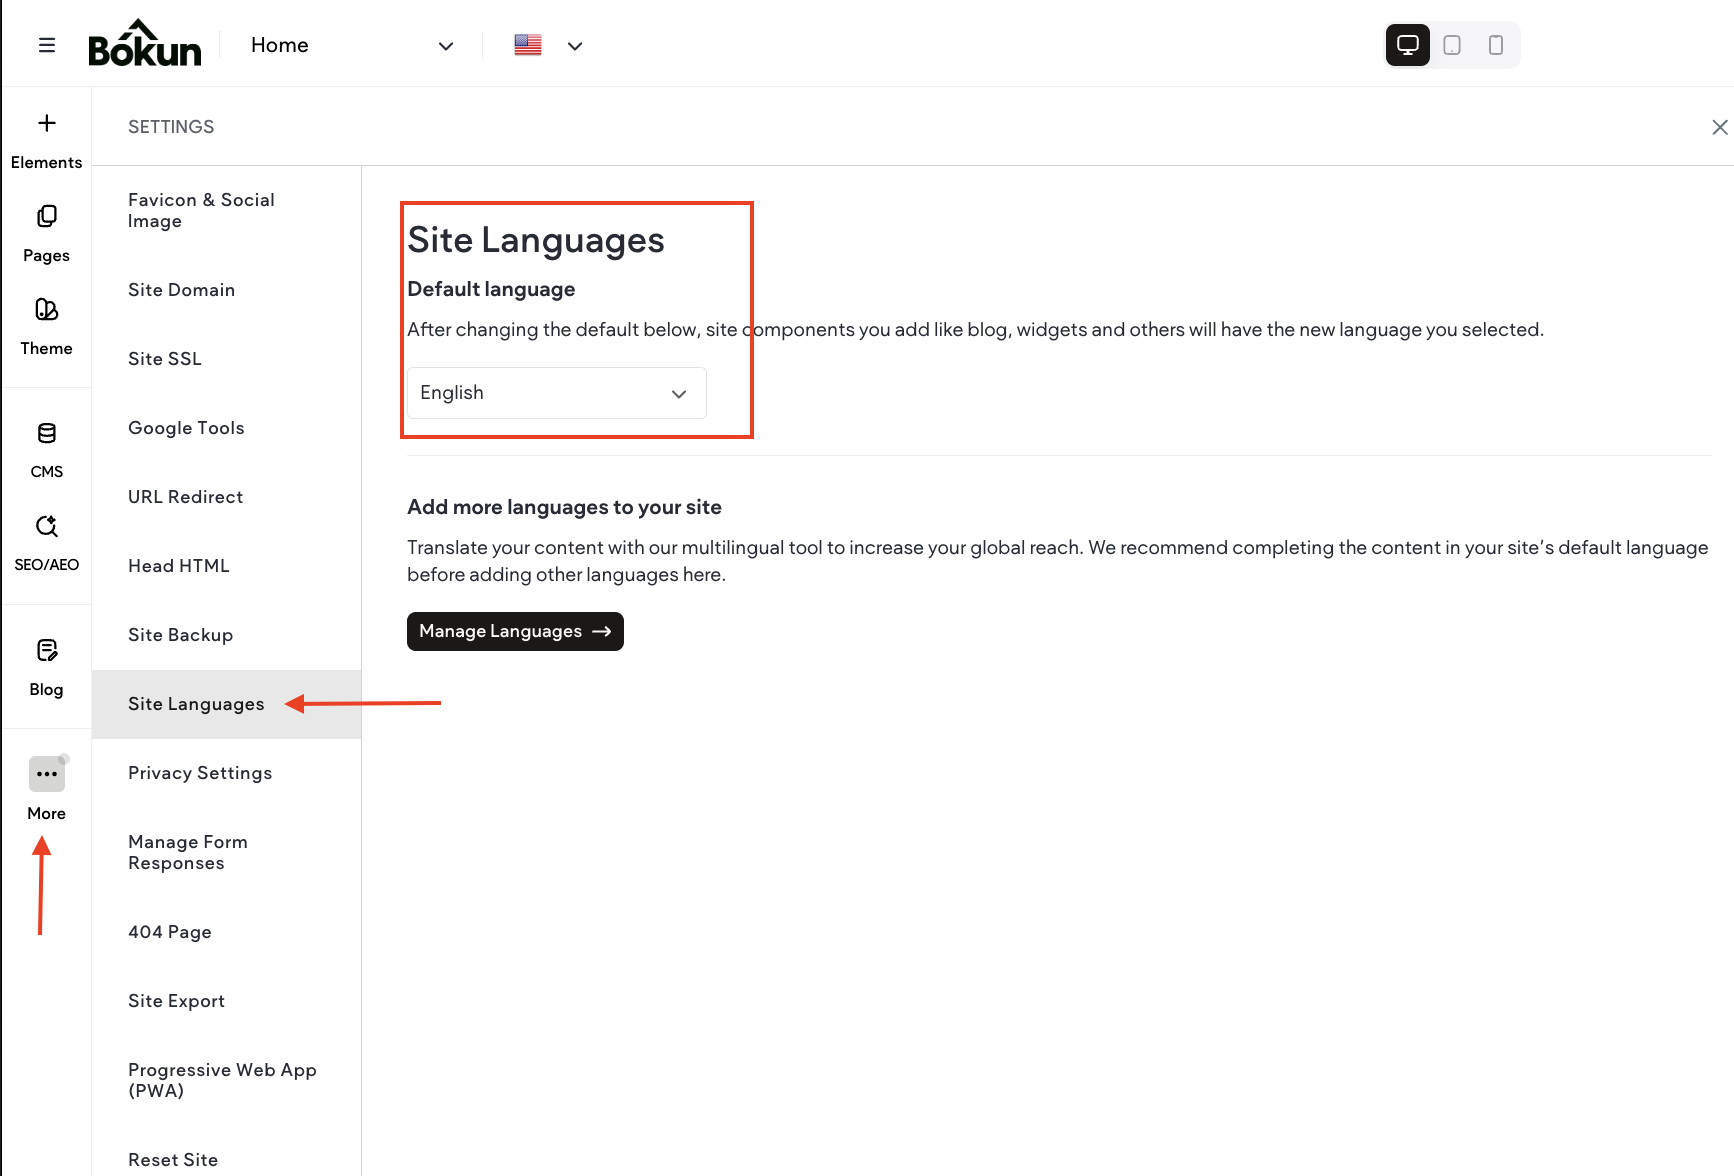
Task: Open the CMS database icon
Action: (46, 433)
